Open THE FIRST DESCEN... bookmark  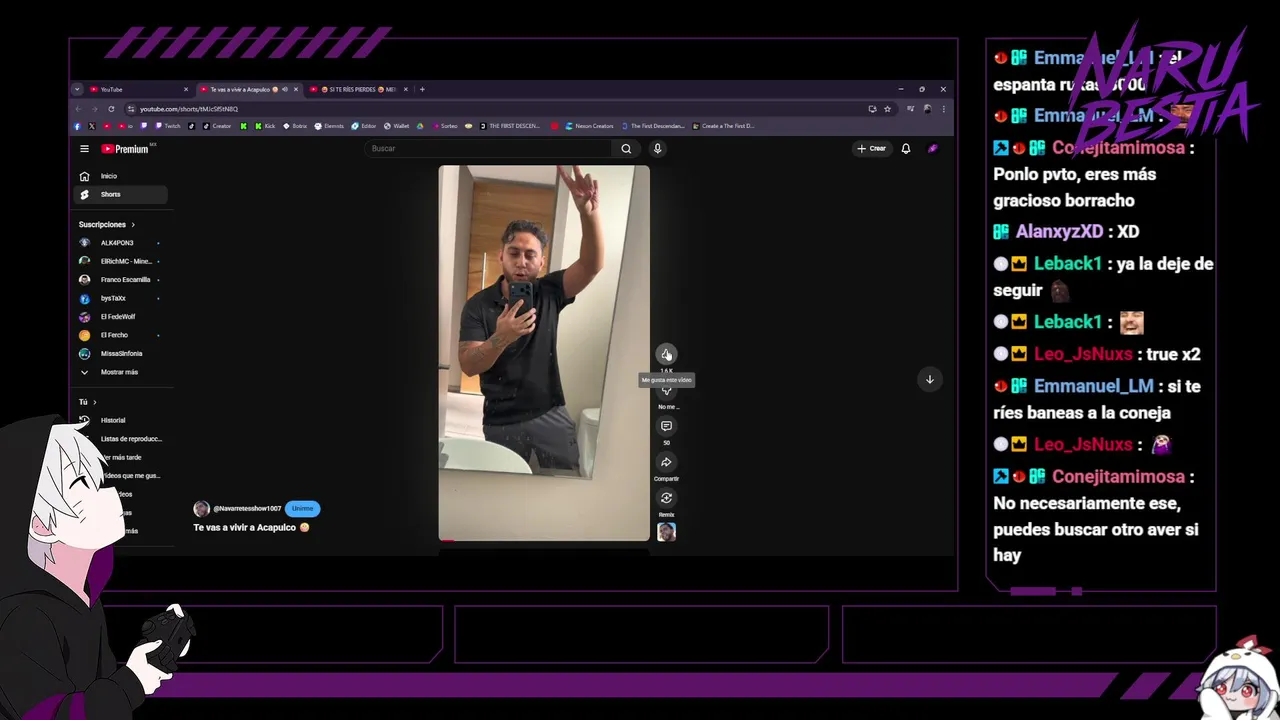click(510, 126)
